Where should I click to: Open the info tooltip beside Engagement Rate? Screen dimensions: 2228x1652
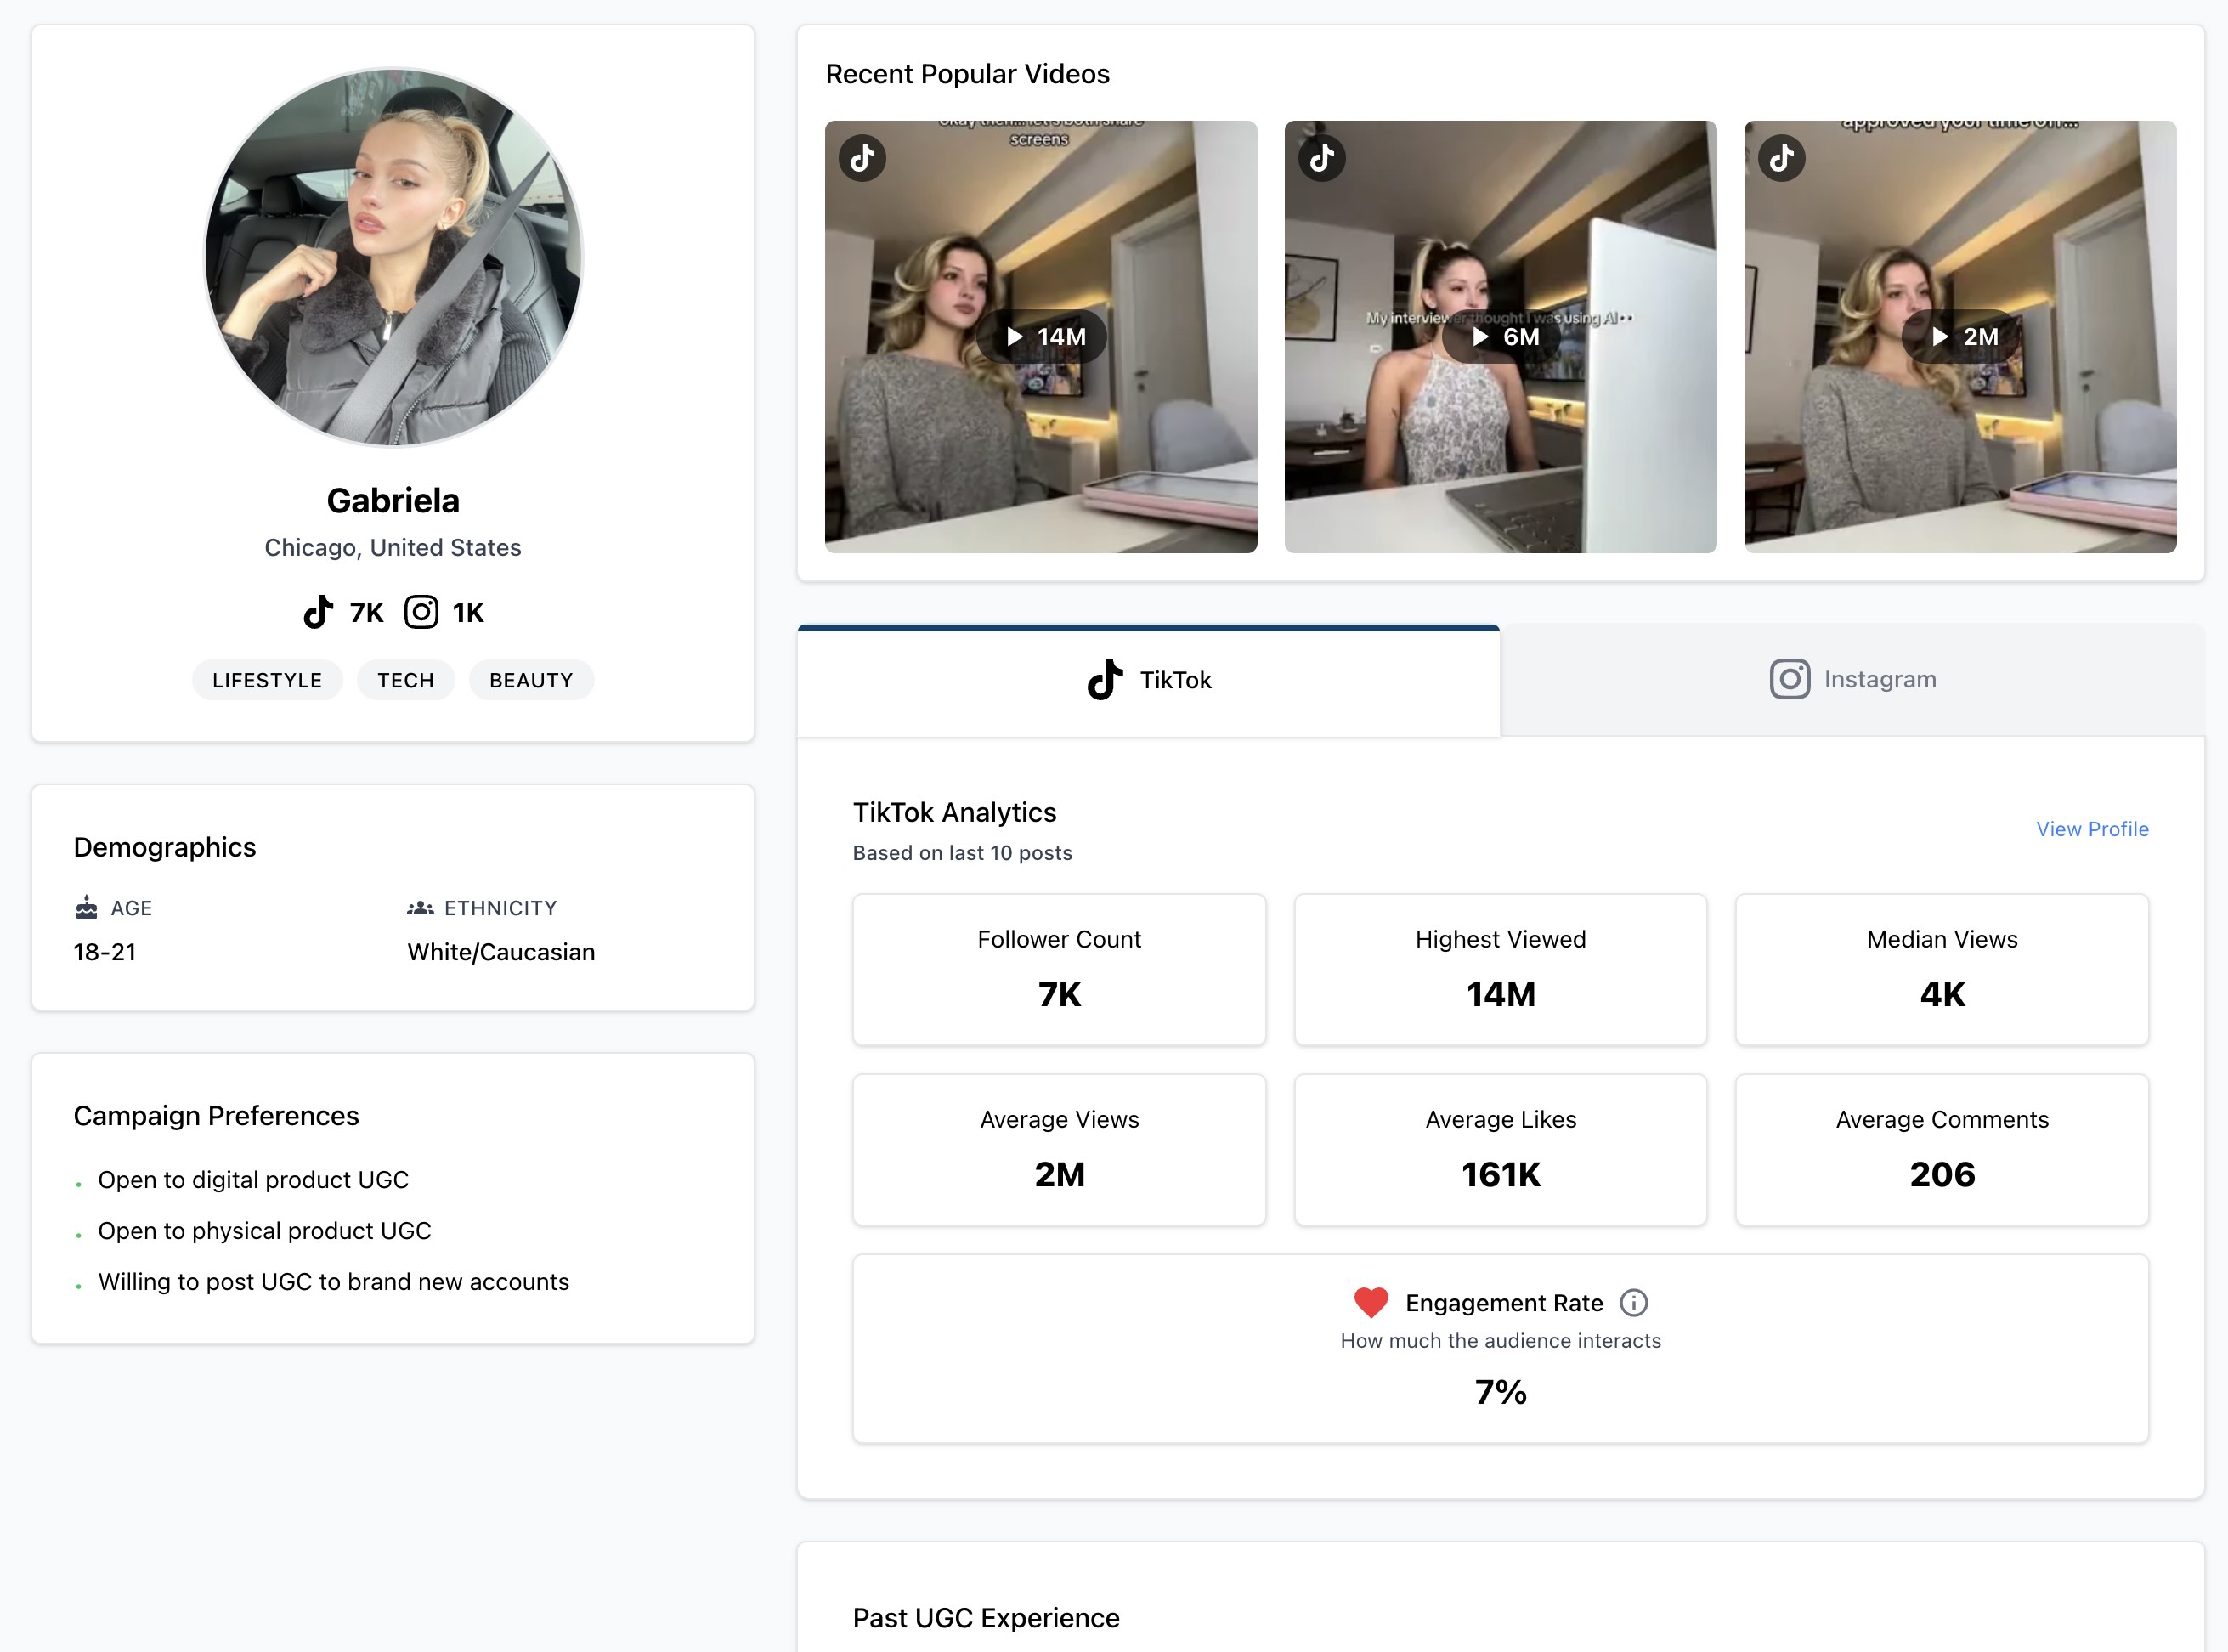(1634, 1302)
